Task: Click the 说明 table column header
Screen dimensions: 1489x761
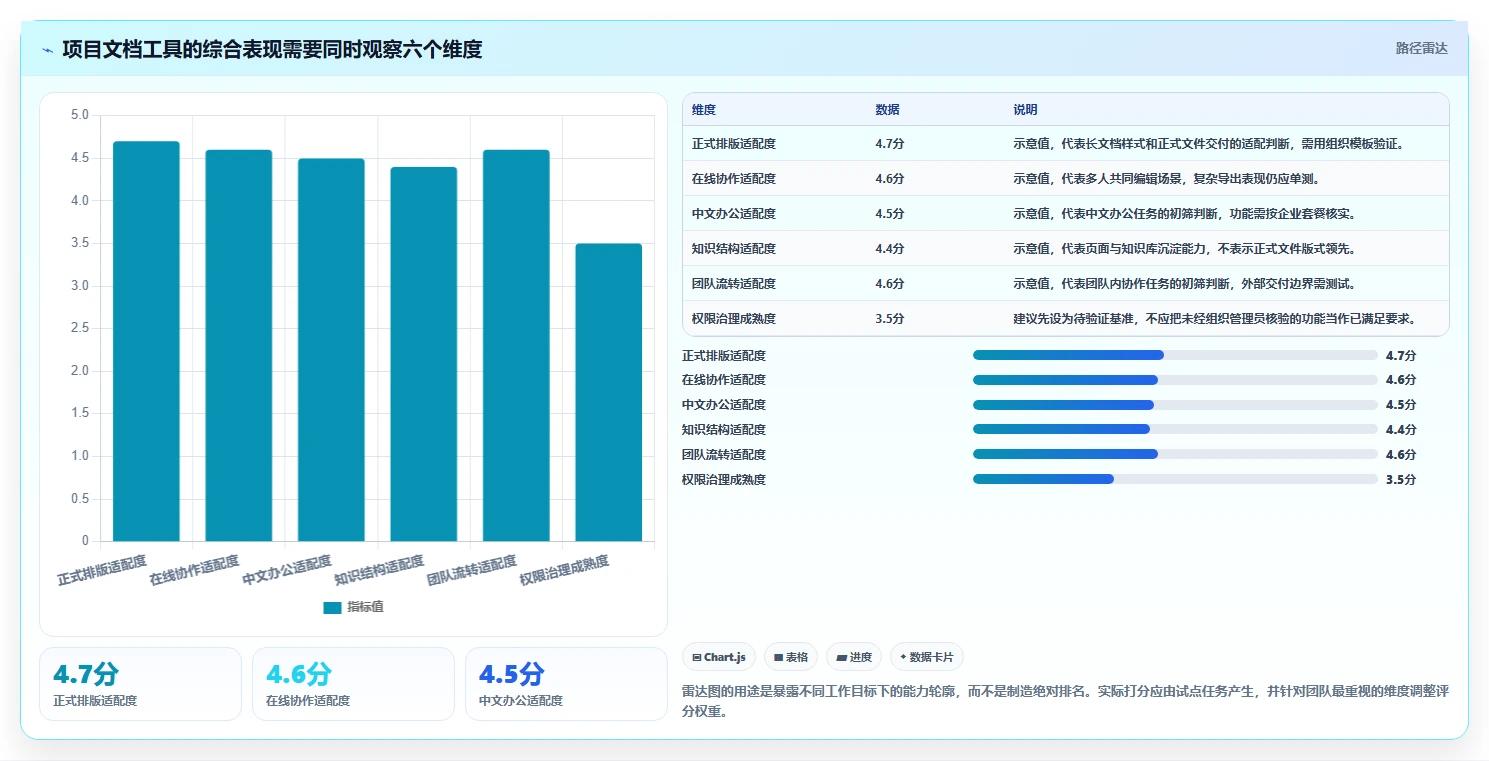Action: pos(1025,110)
